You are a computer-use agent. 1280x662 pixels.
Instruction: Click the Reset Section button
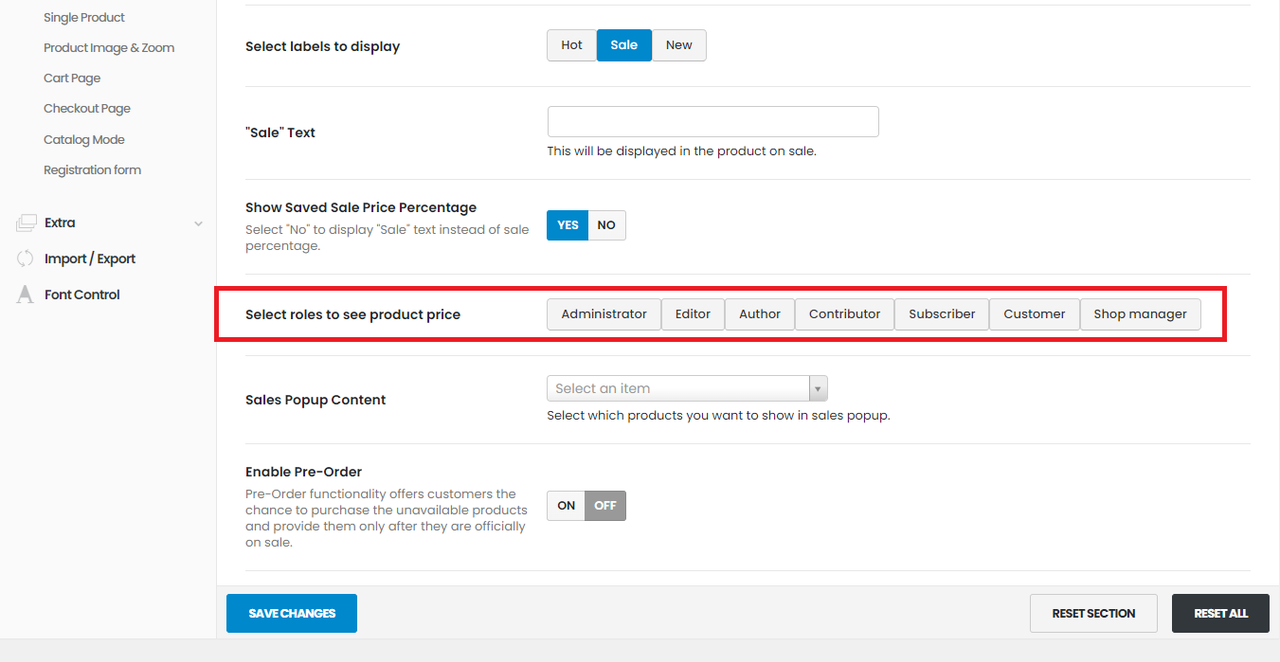1093,613
